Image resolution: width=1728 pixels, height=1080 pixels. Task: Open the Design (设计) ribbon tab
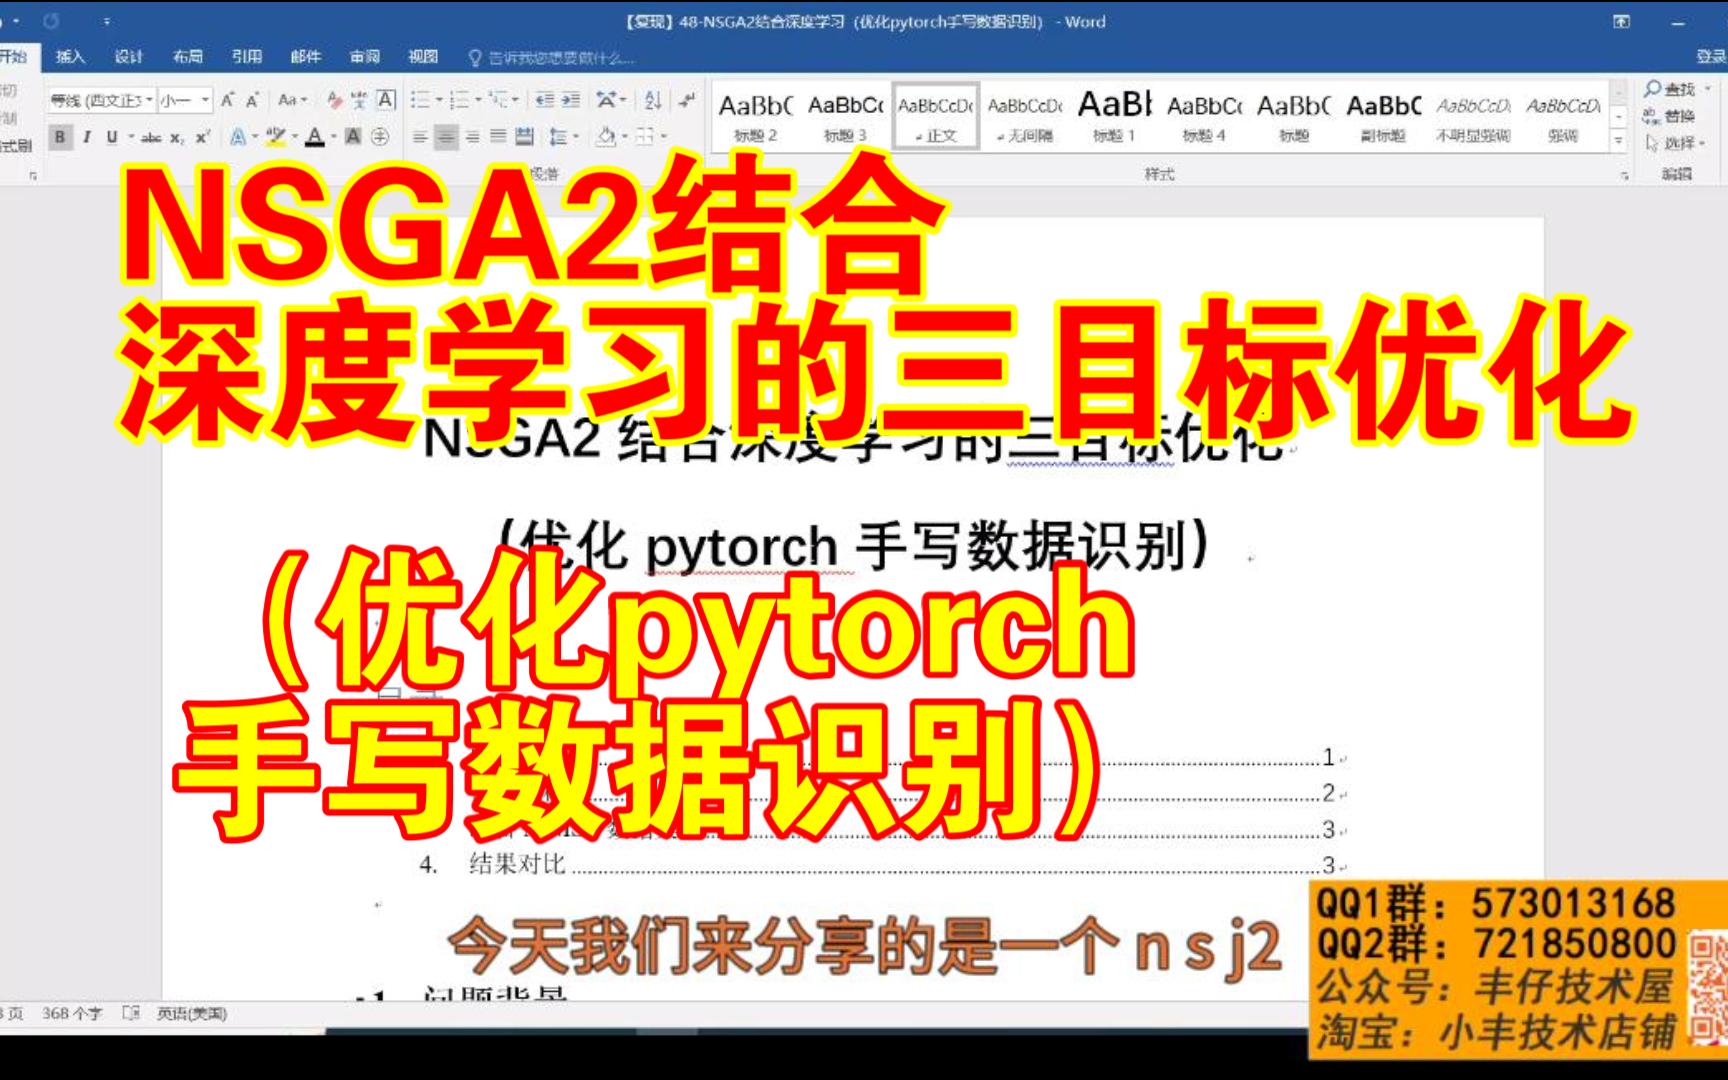tap(129, 57)
